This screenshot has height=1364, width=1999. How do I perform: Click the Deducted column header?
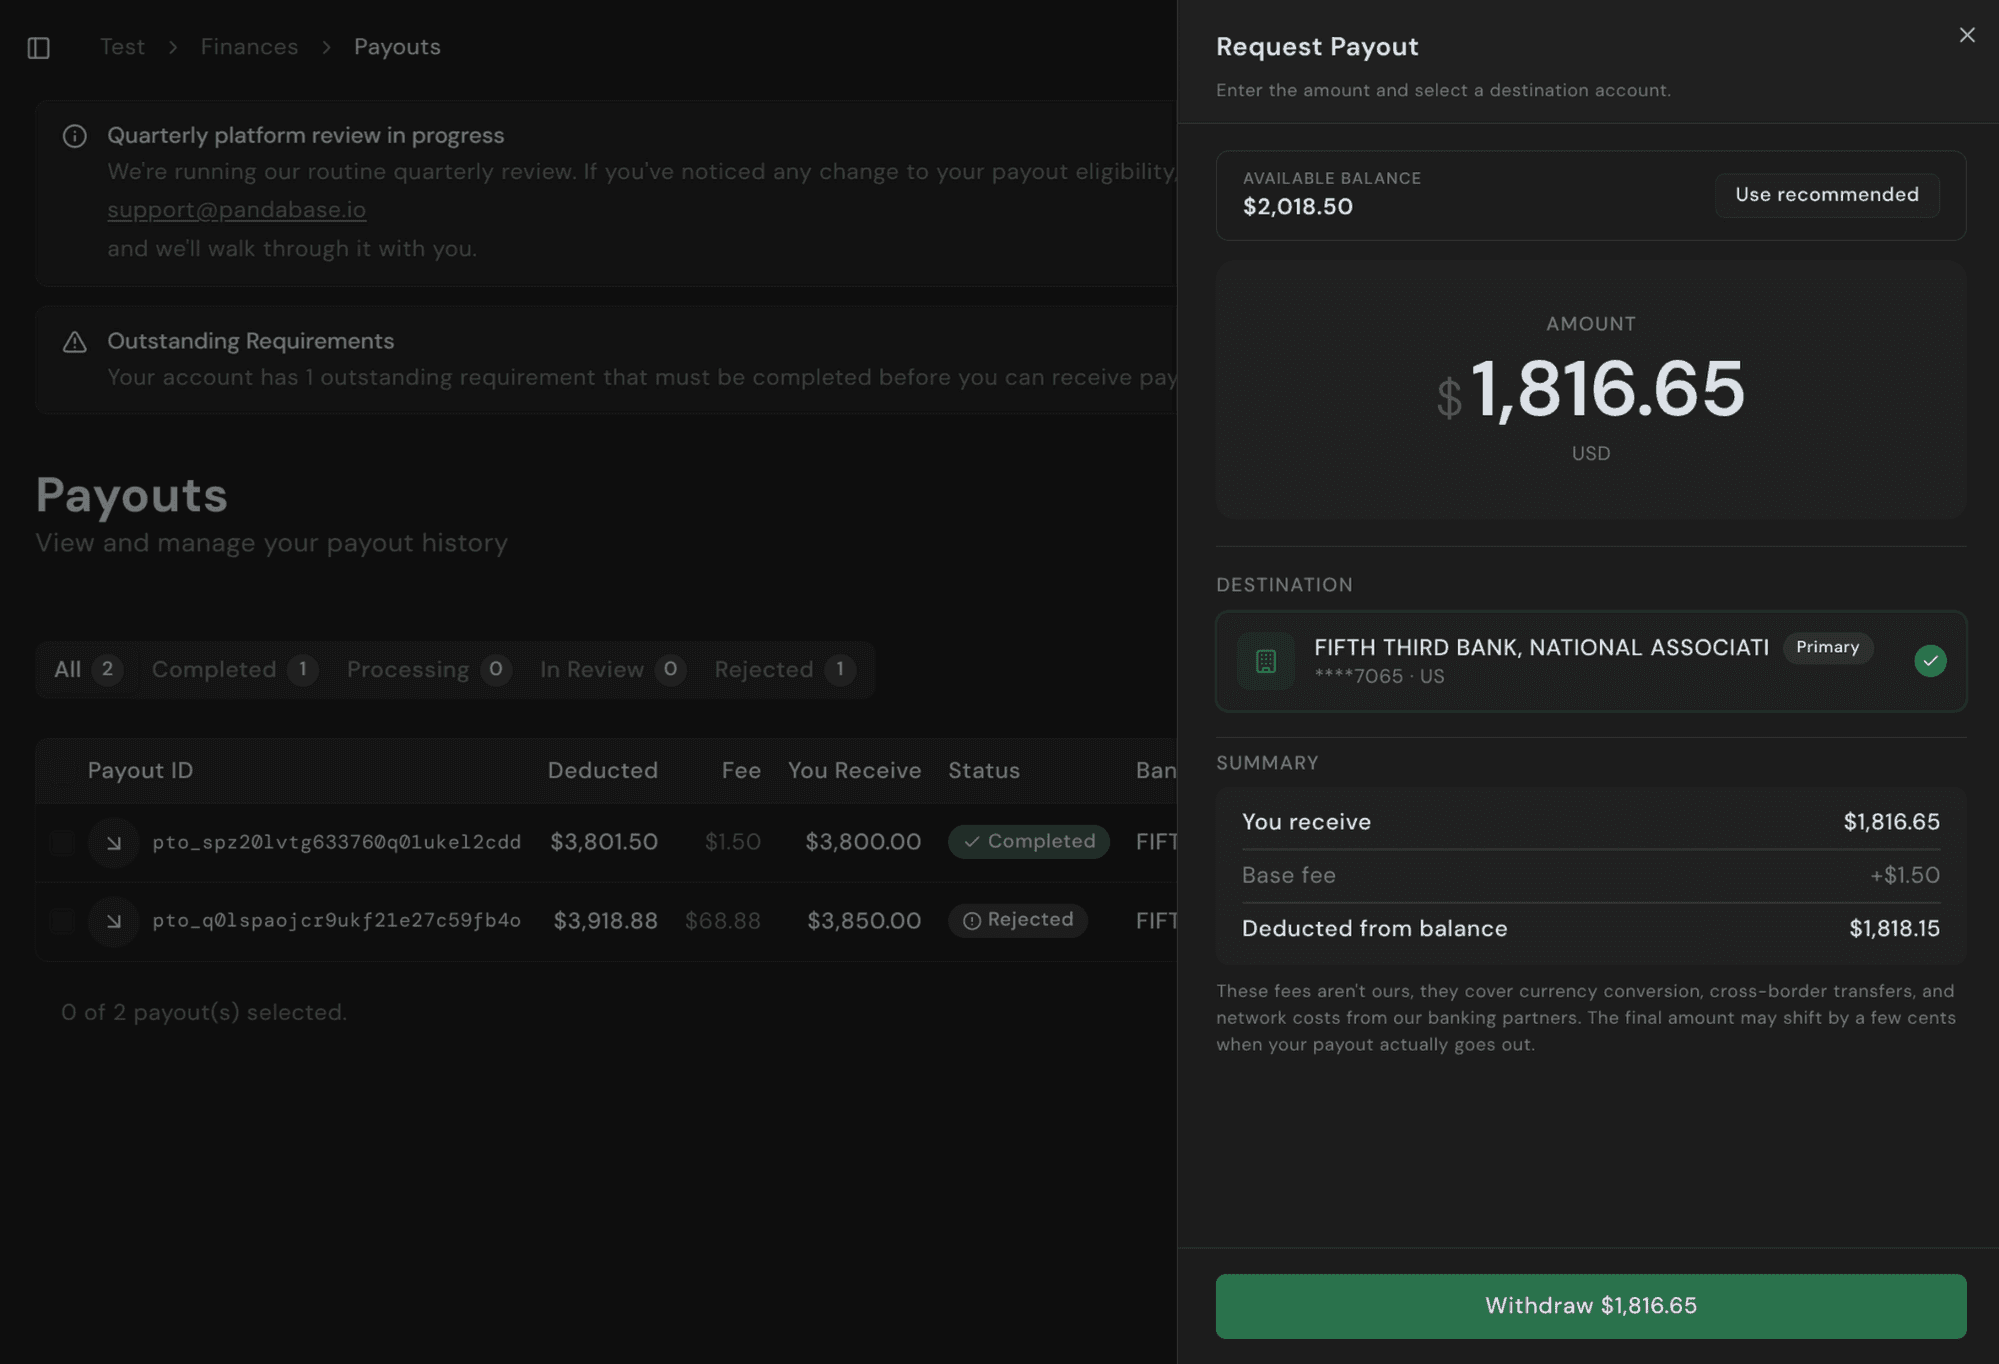602,770
